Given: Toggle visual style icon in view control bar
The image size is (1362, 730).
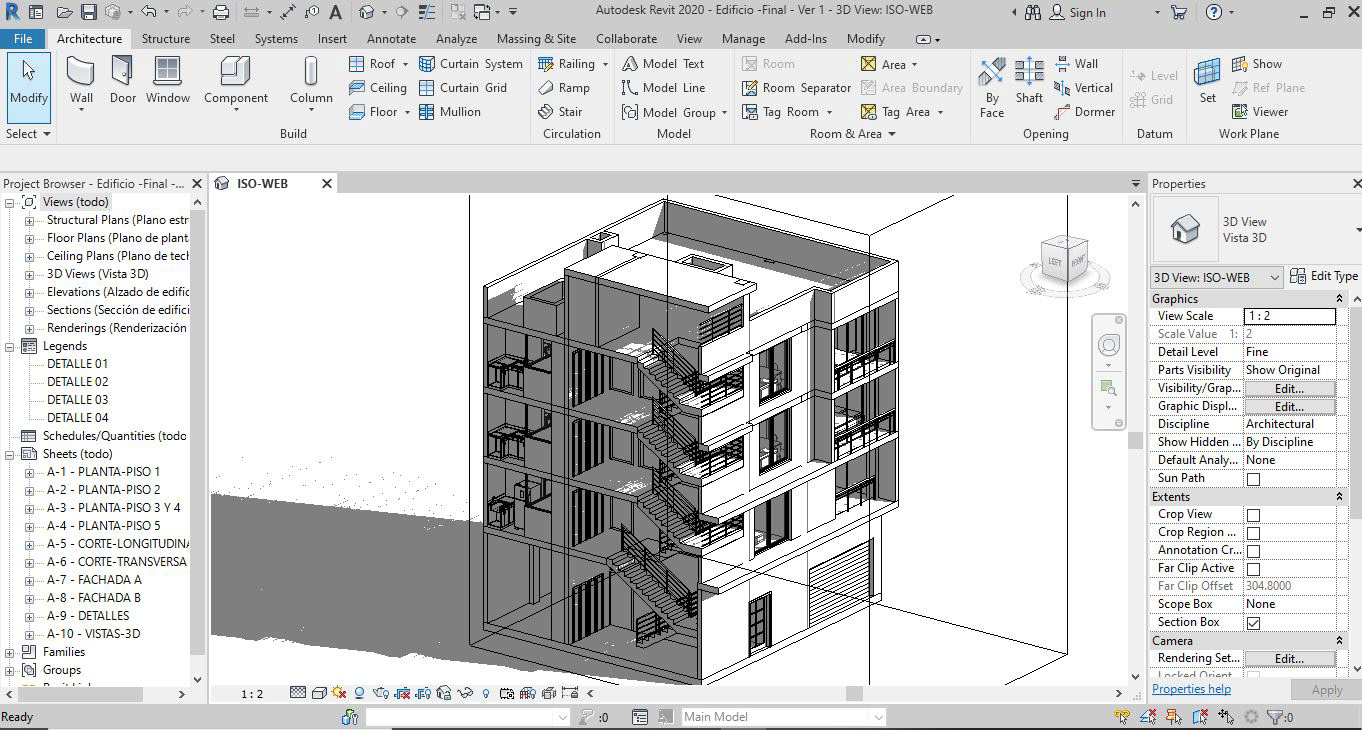Looking at the screenshot, I should coord(319,693).
